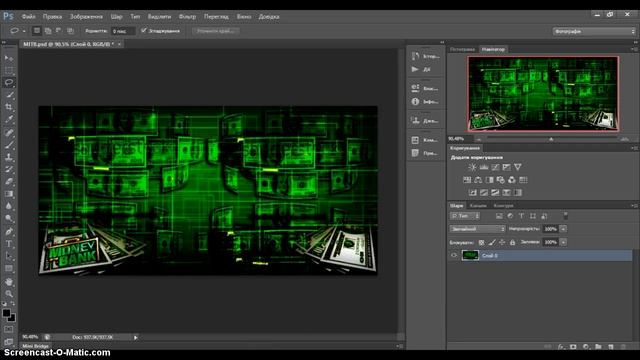Click the Уточнити край button
Screen dimensions: 640x360
[216, 31]
